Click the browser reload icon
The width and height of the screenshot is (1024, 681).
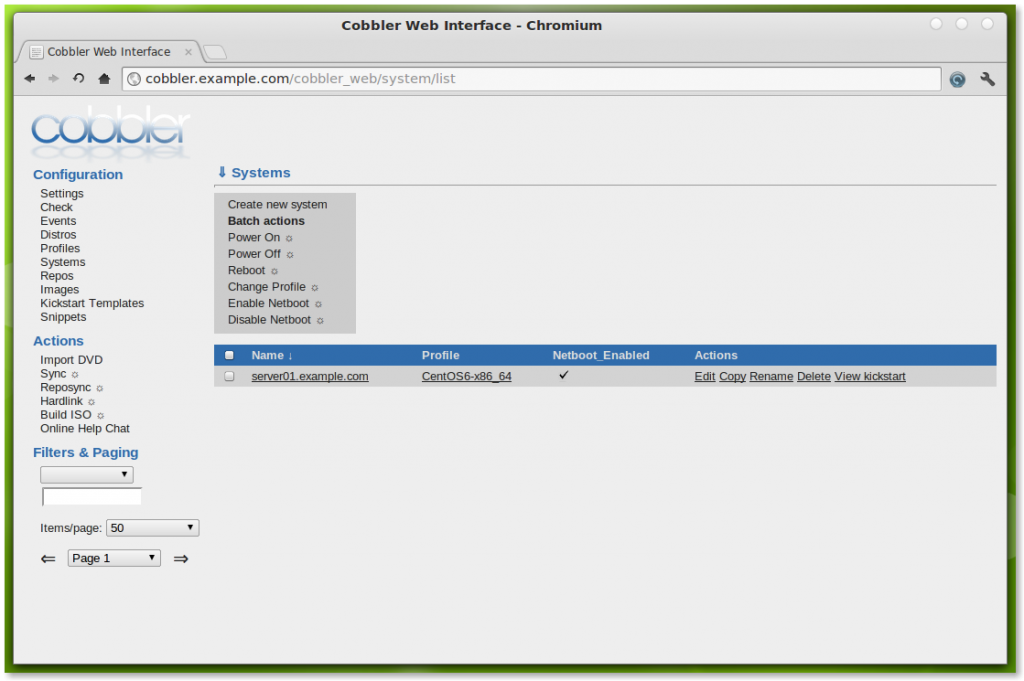coord(78,79)
